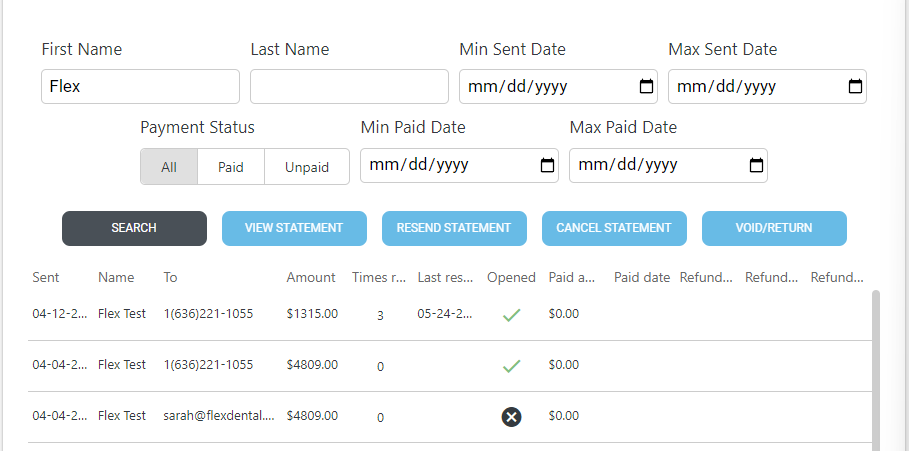
Task: Sort by the Amount column header
Action: pyautogui.click(x=311, y=278)
